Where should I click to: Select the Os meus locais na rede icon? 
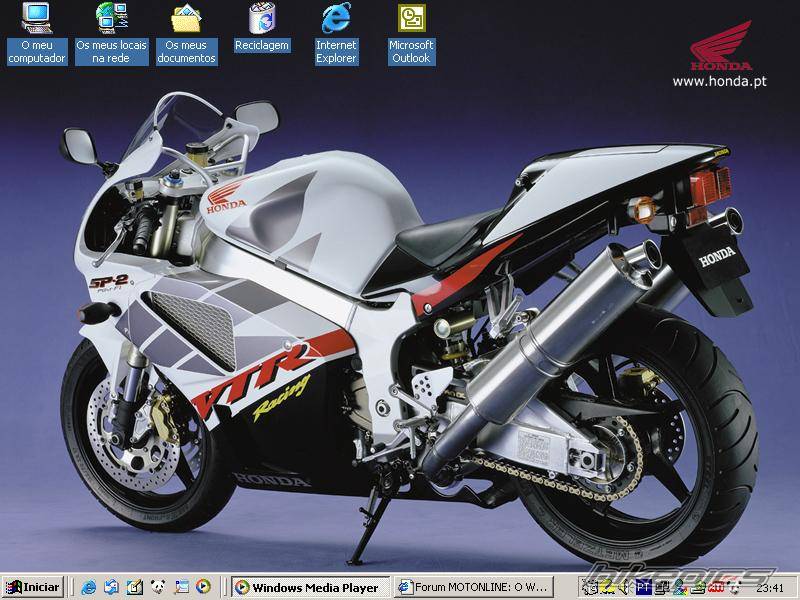[x=112, y=34]
